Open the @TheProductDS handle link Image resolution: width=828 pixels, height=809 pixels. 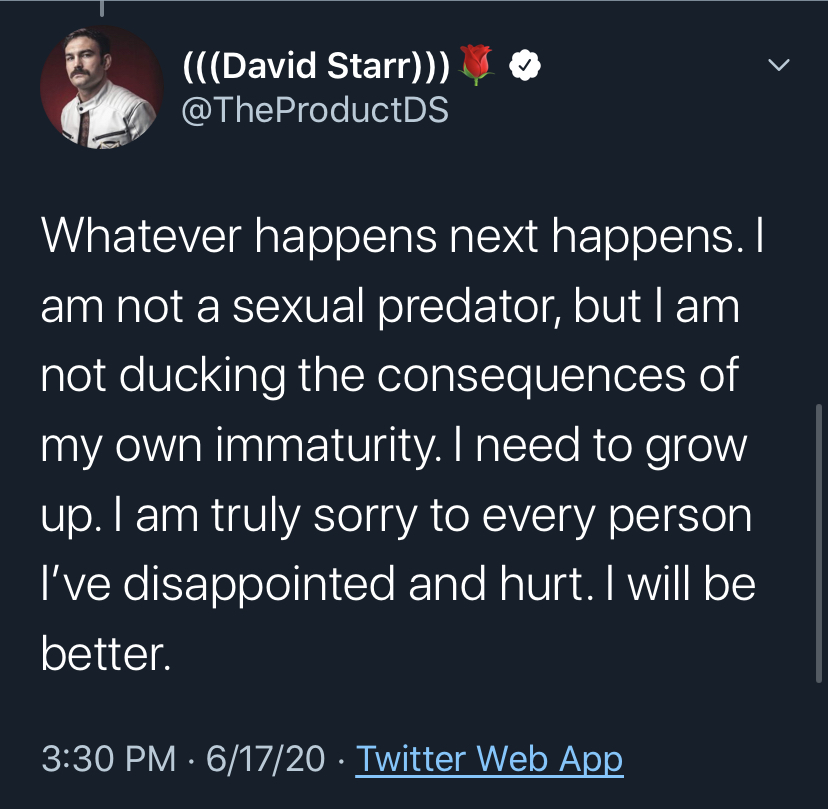(x=316, y=108)
